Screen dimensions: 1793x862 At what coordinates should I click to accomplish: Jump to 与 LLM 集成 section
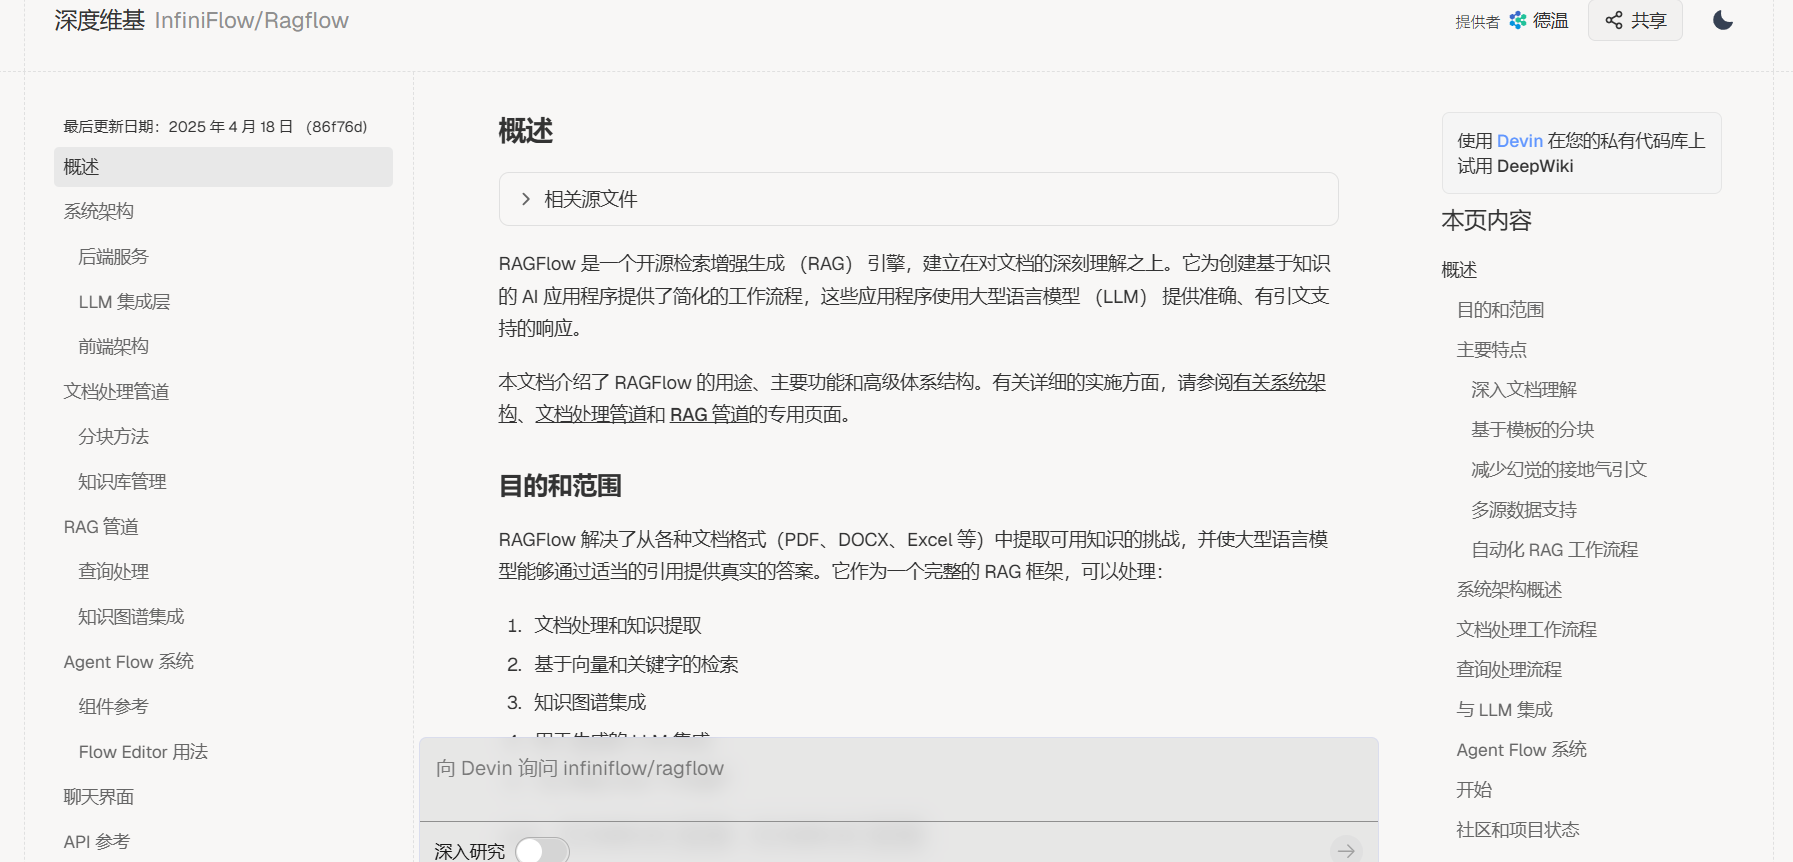tap(1505, 709)
